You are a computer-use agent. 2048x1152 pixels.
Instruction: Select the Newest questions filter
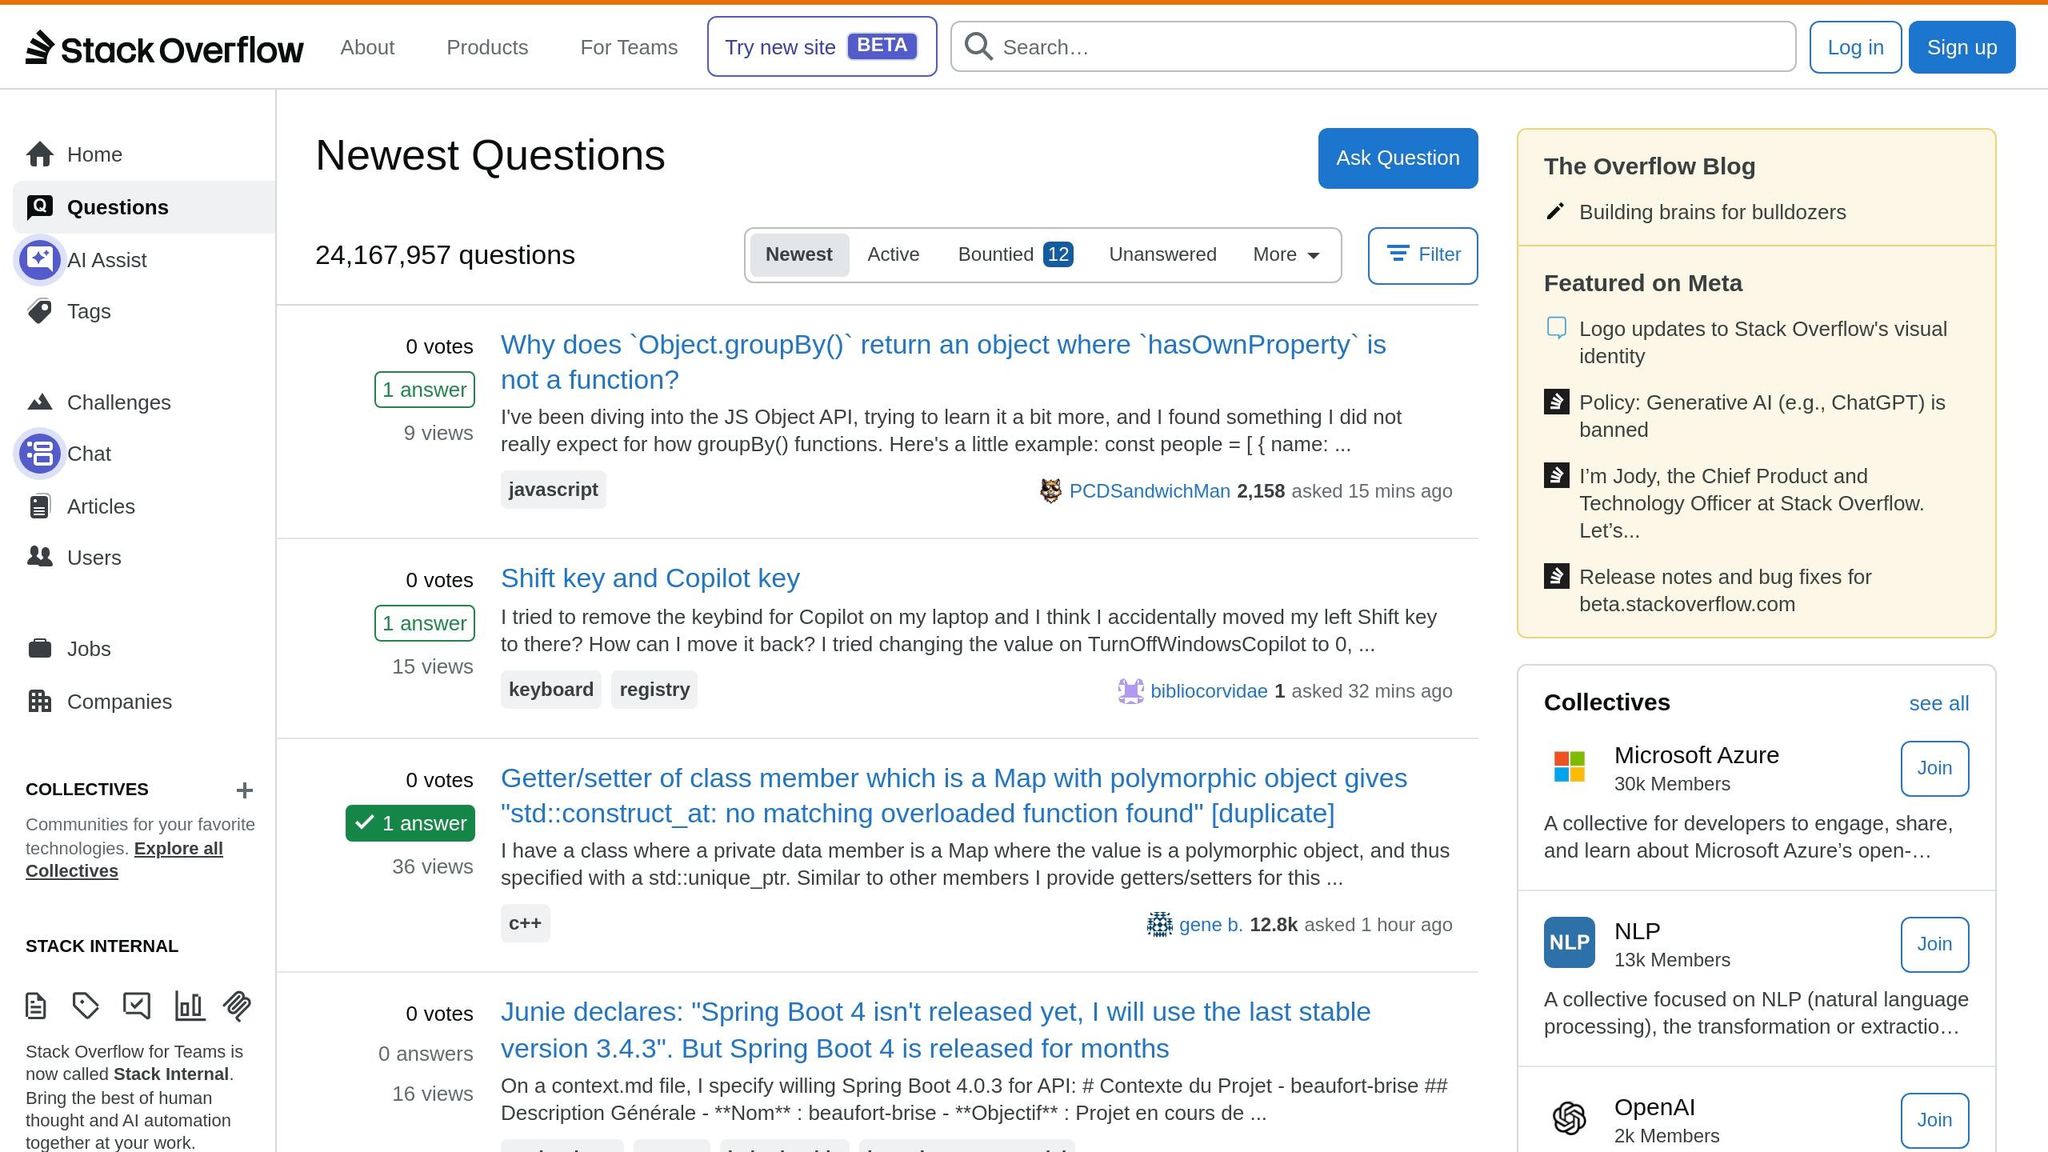click(798, 254)
